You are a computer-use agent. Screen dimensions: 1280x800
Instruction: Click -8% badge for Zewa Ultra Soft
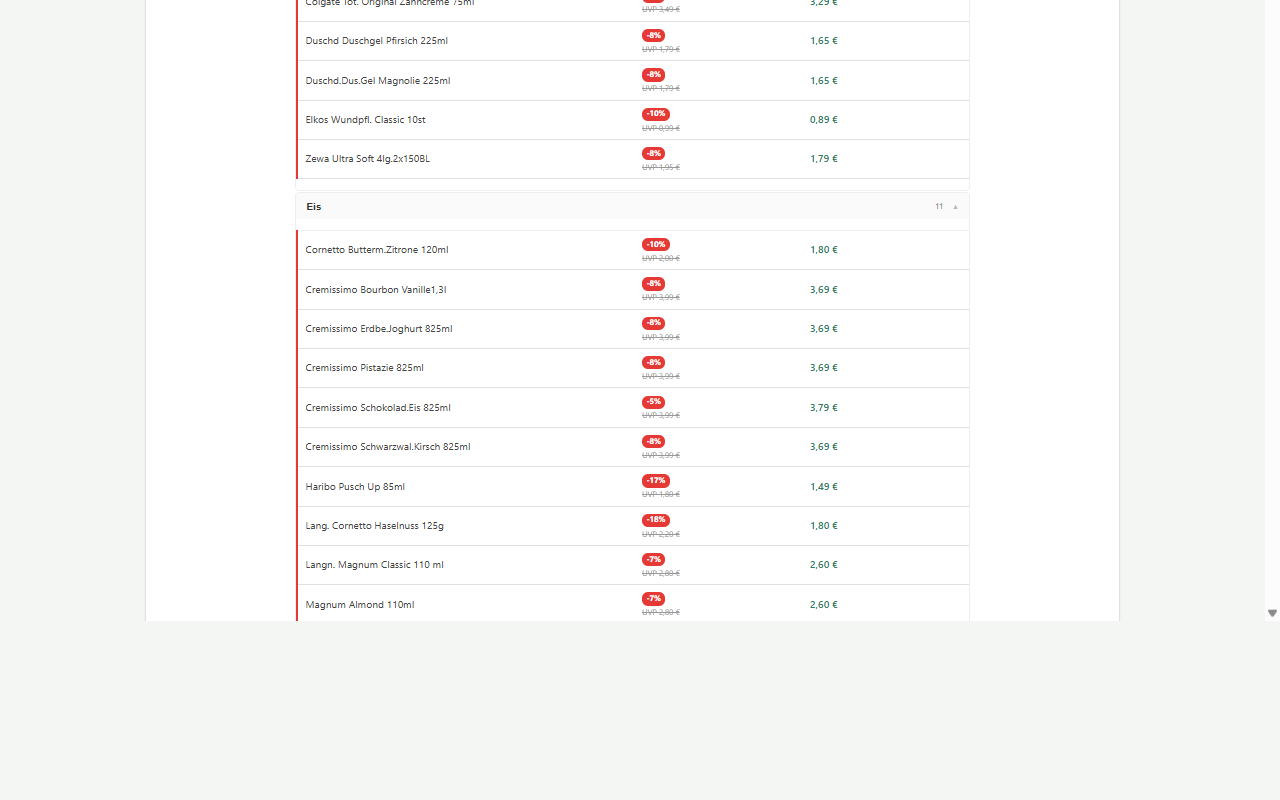pos(653,153)
